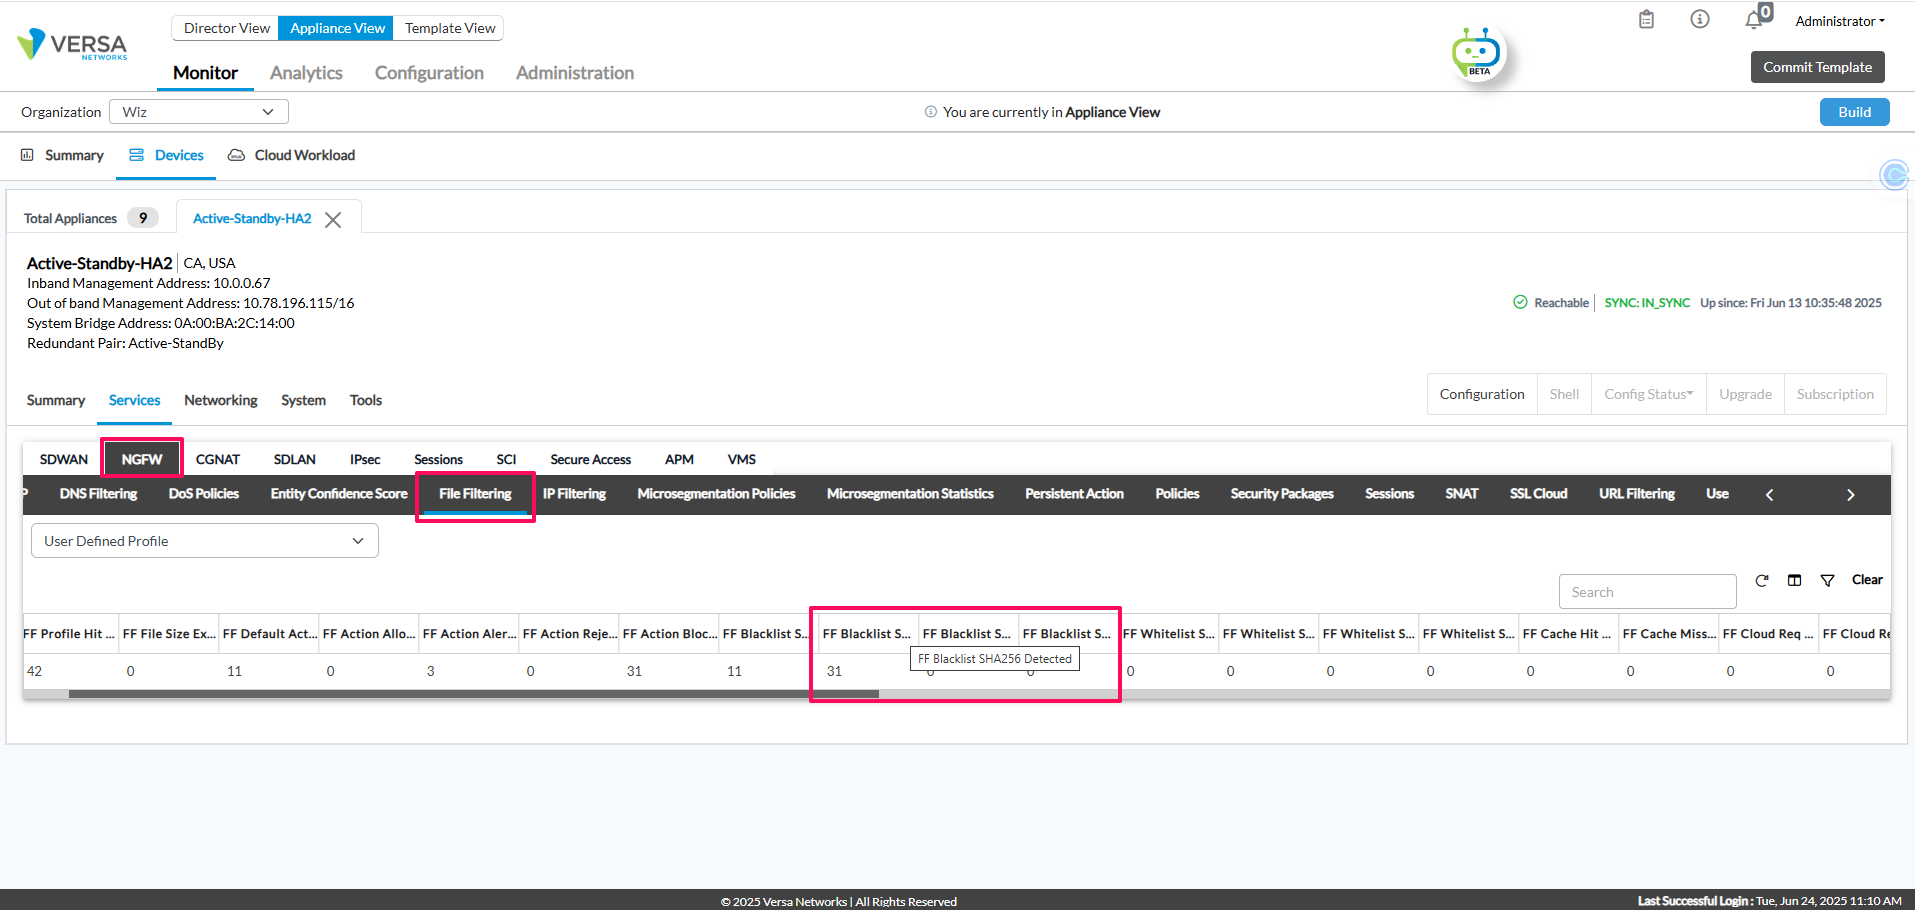
Task: Select the SCI service tab
Action: pos(506,459)
